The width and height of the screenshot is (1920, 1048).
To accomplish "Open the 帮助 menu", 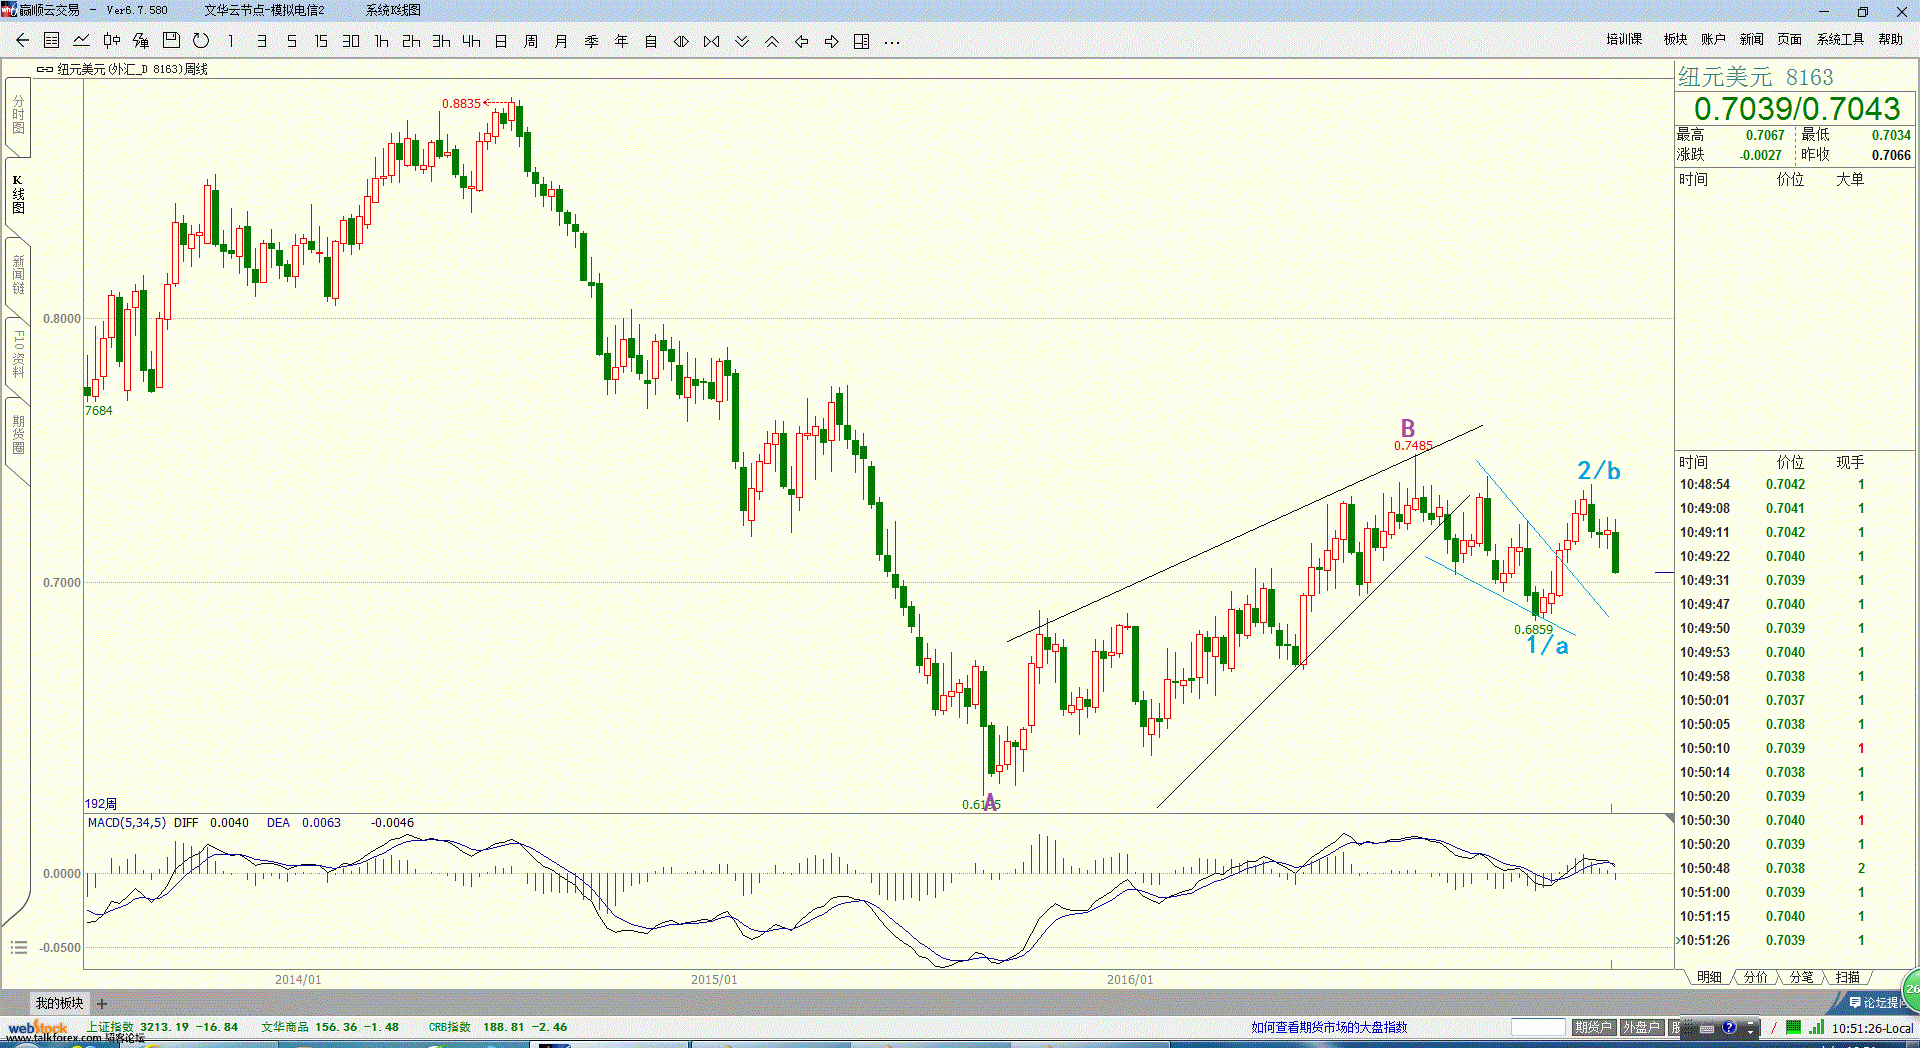I will point(1890,39).
